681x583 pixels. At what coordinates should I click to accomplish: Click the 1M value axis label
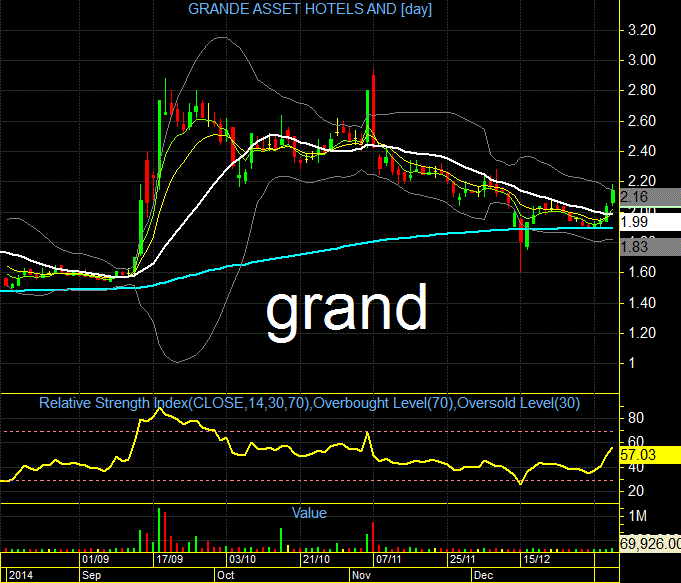pos(638,516)
